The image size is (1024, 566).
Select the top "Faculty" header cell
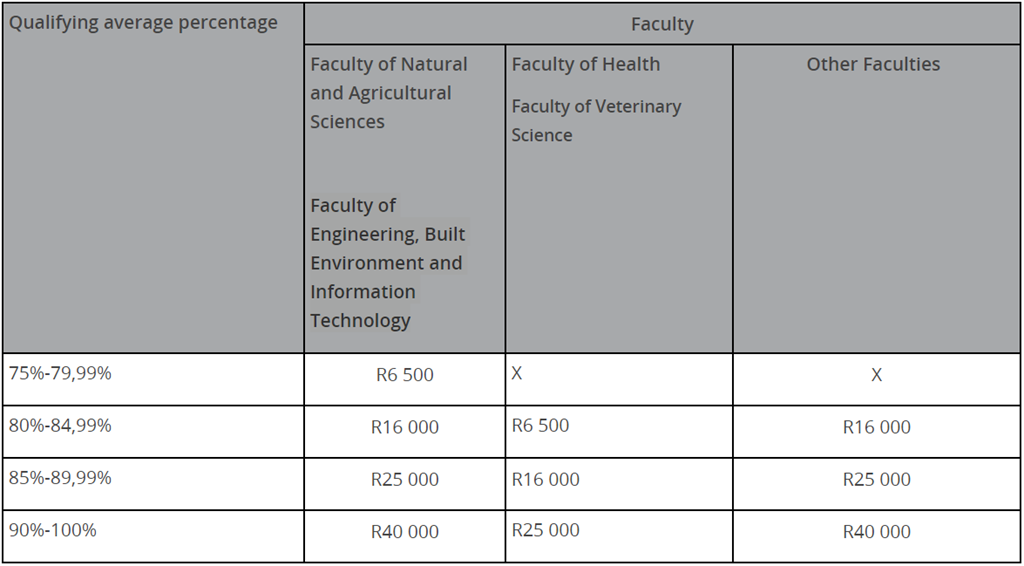662,24
